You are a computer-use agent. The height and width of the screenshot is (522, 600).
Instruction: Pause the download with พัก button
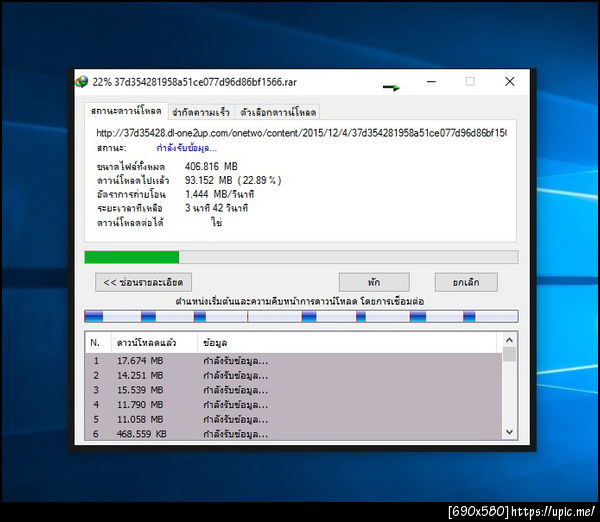pyautogui.click(x=374, y=282)
